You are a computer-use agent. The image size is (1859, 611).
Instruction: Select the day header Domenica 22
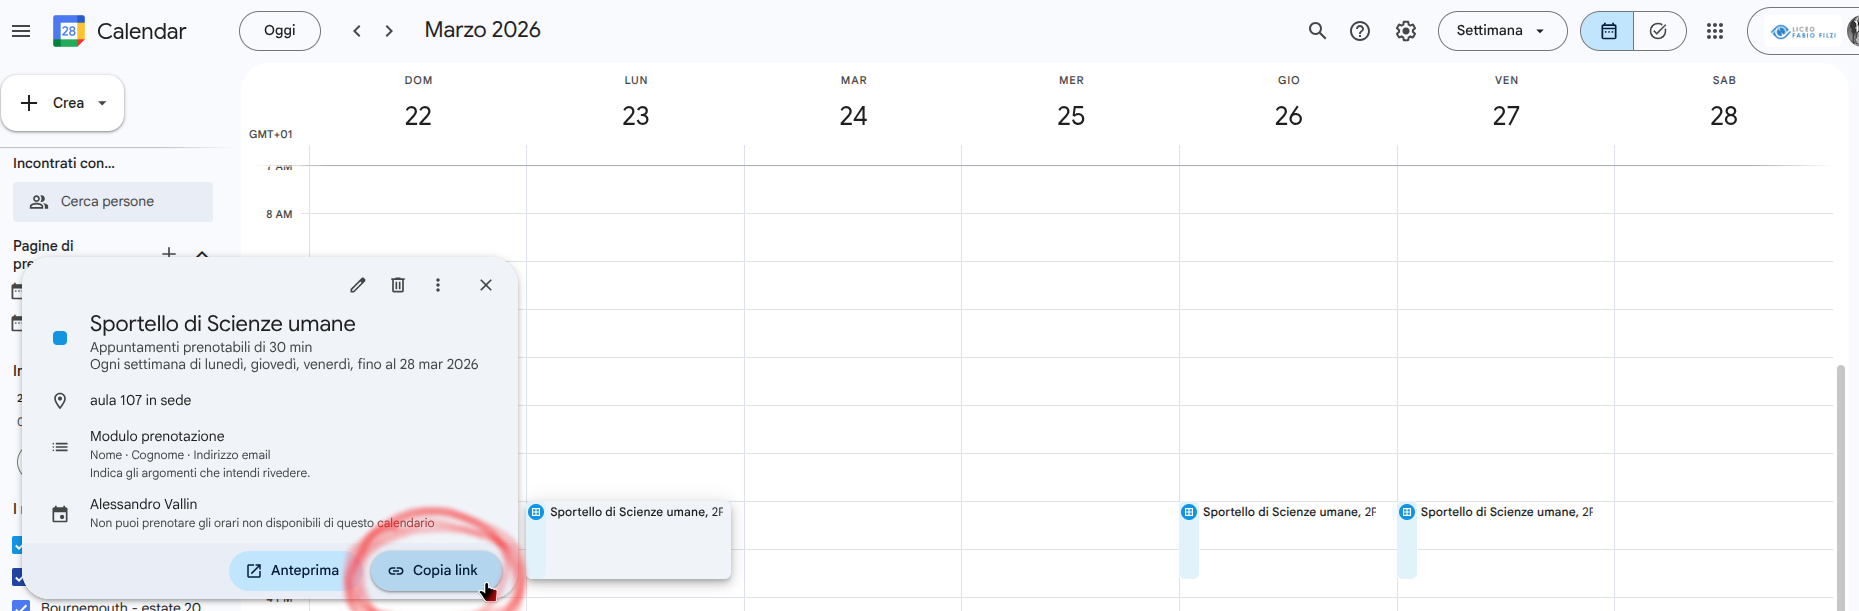click(418, 104)
